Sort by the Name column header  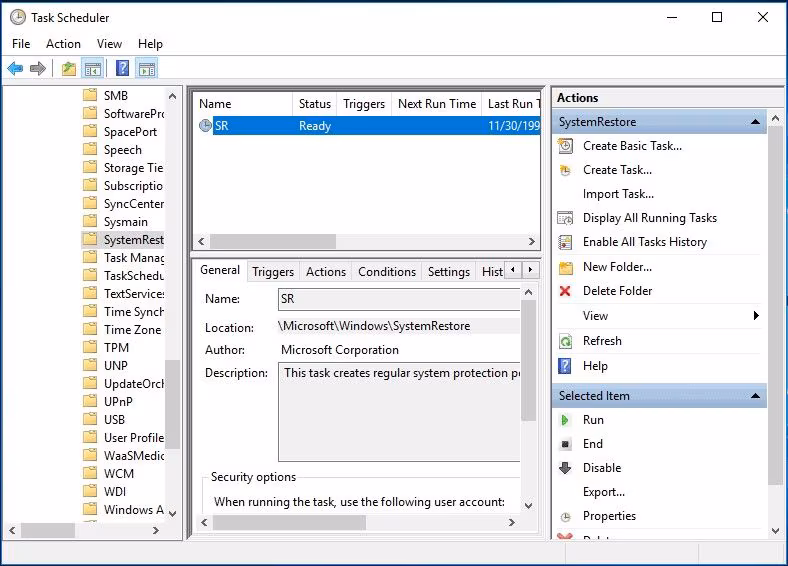click(243, 104)
